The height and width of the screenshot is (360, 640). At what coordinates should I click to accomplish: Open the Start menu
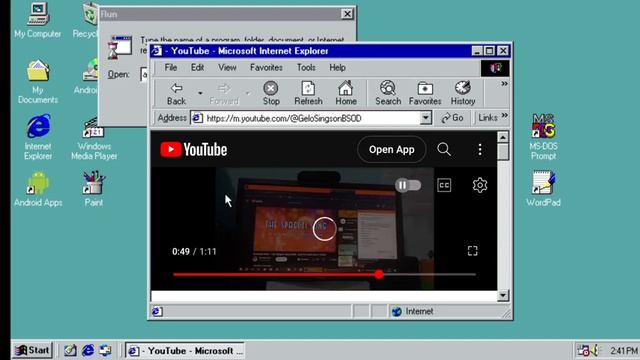(x=32, y=350)
